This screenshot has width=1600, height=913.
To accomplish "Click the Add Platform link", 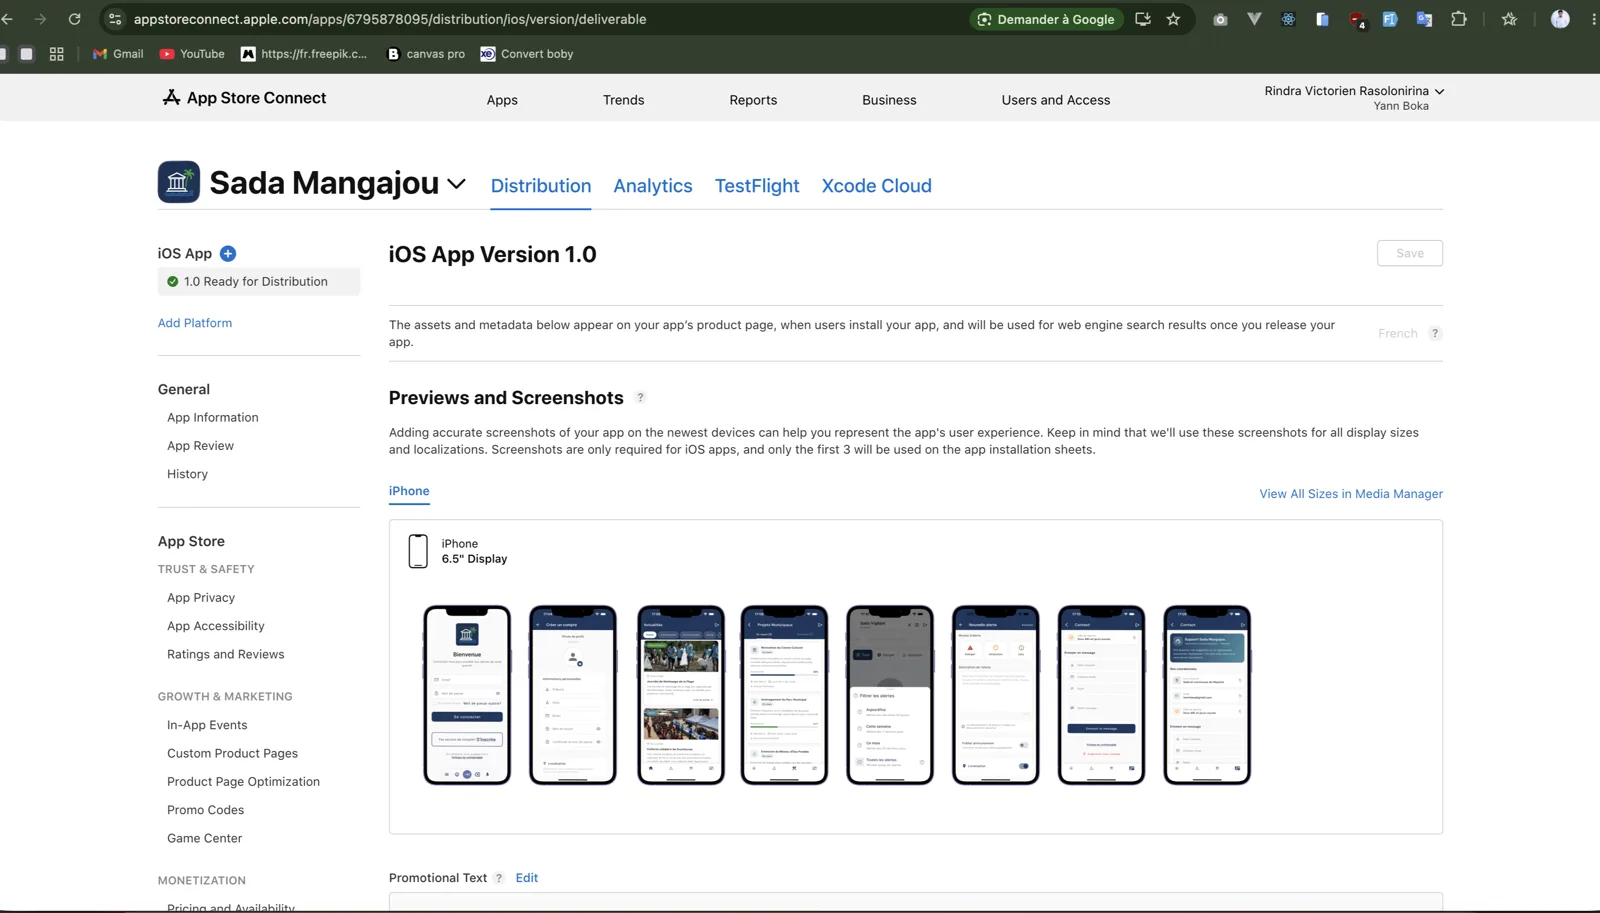I will click(x=195, y=323).
